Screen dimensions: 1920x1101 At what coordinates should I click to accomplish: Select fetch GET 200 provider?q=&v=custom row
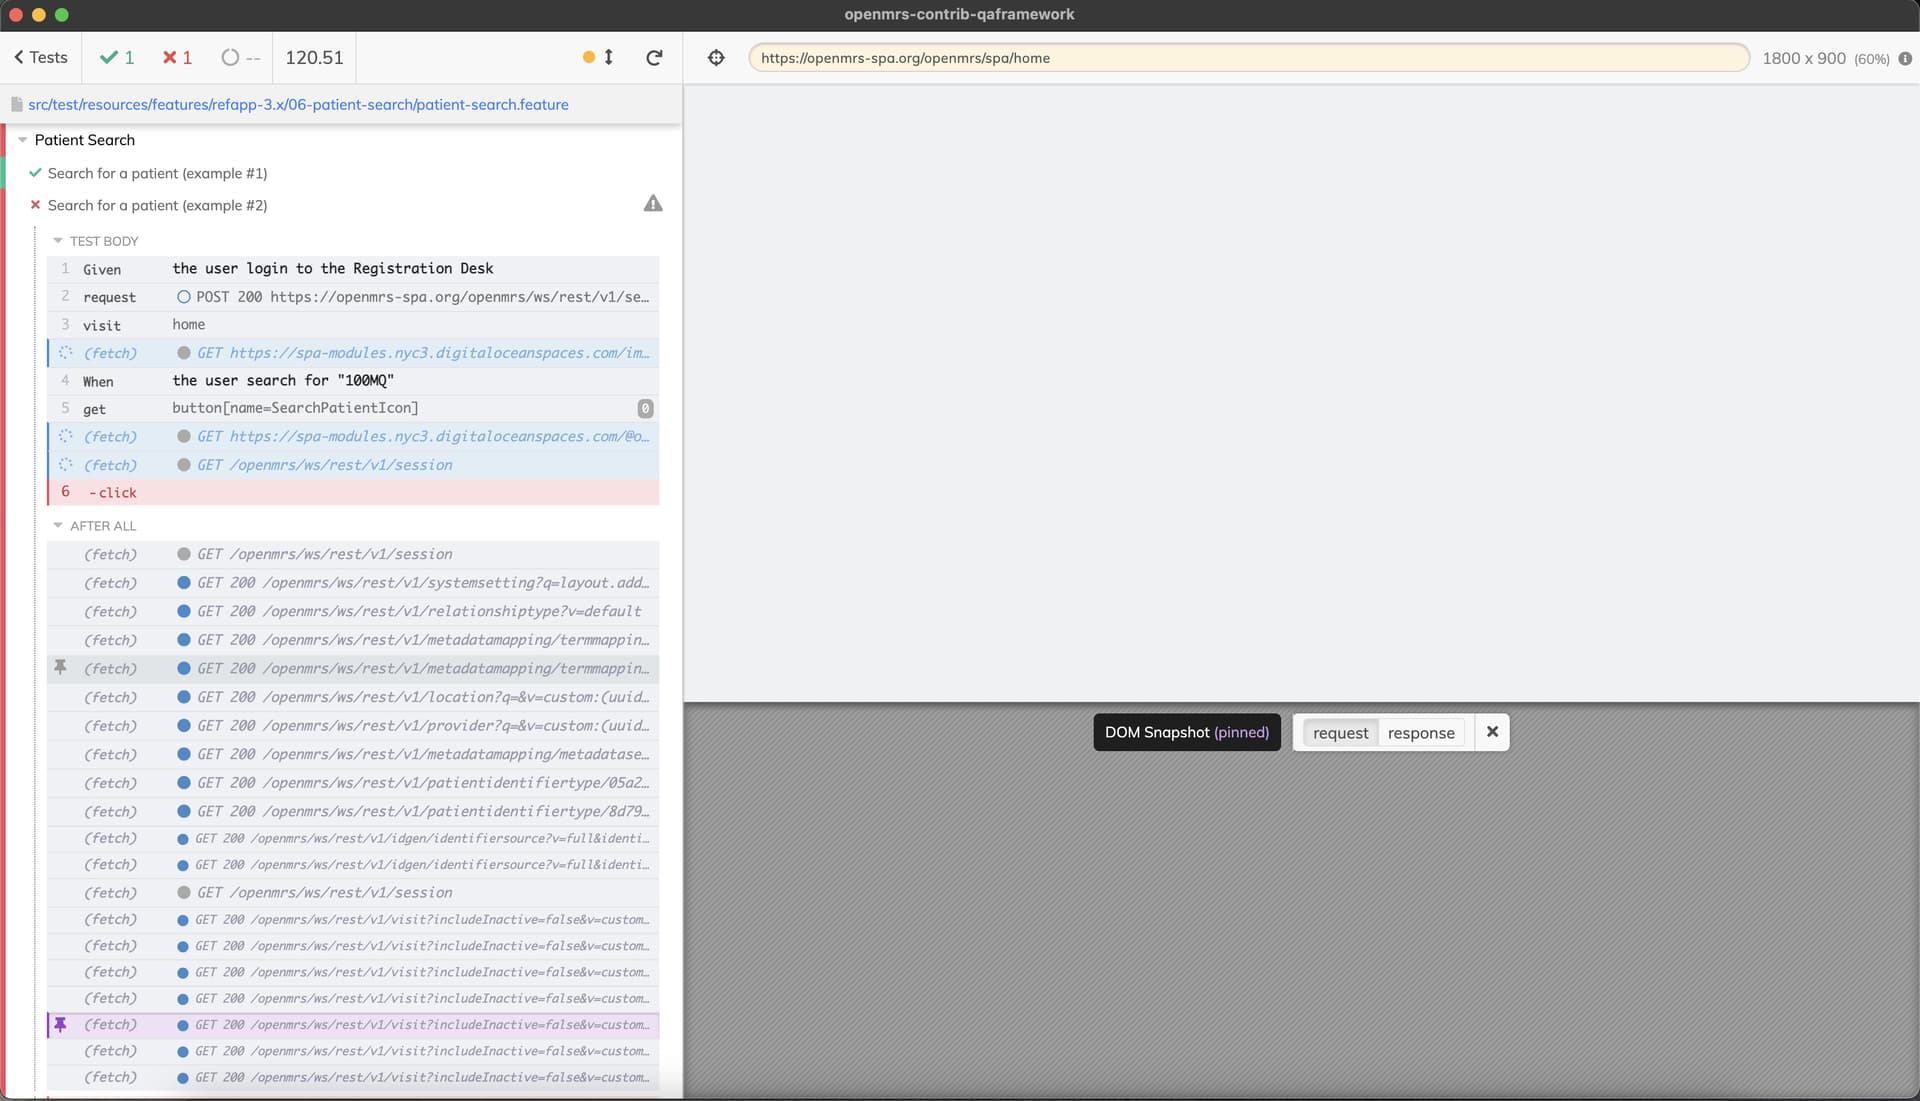[353, 726]
